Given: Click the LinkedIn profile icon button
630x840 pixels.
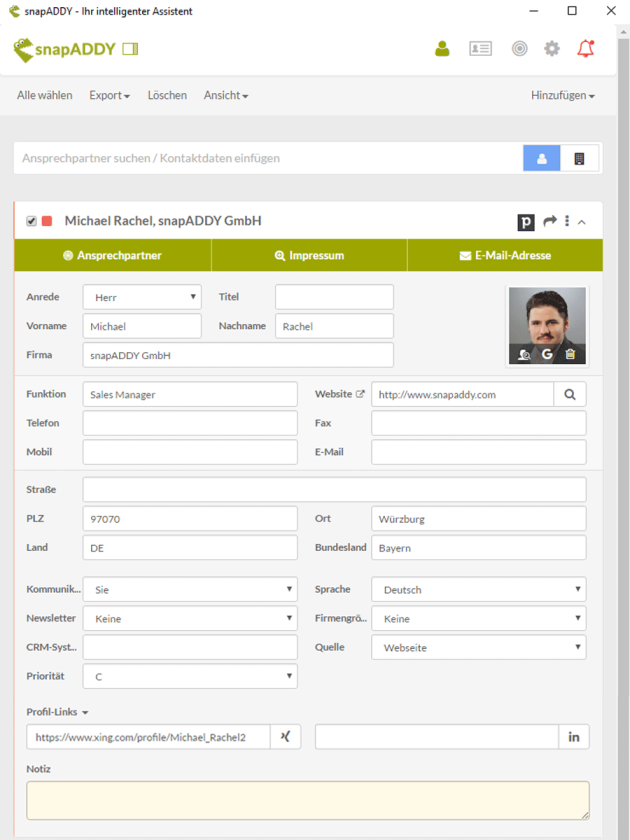Looking at the screenshot, I should click(574, 737).
